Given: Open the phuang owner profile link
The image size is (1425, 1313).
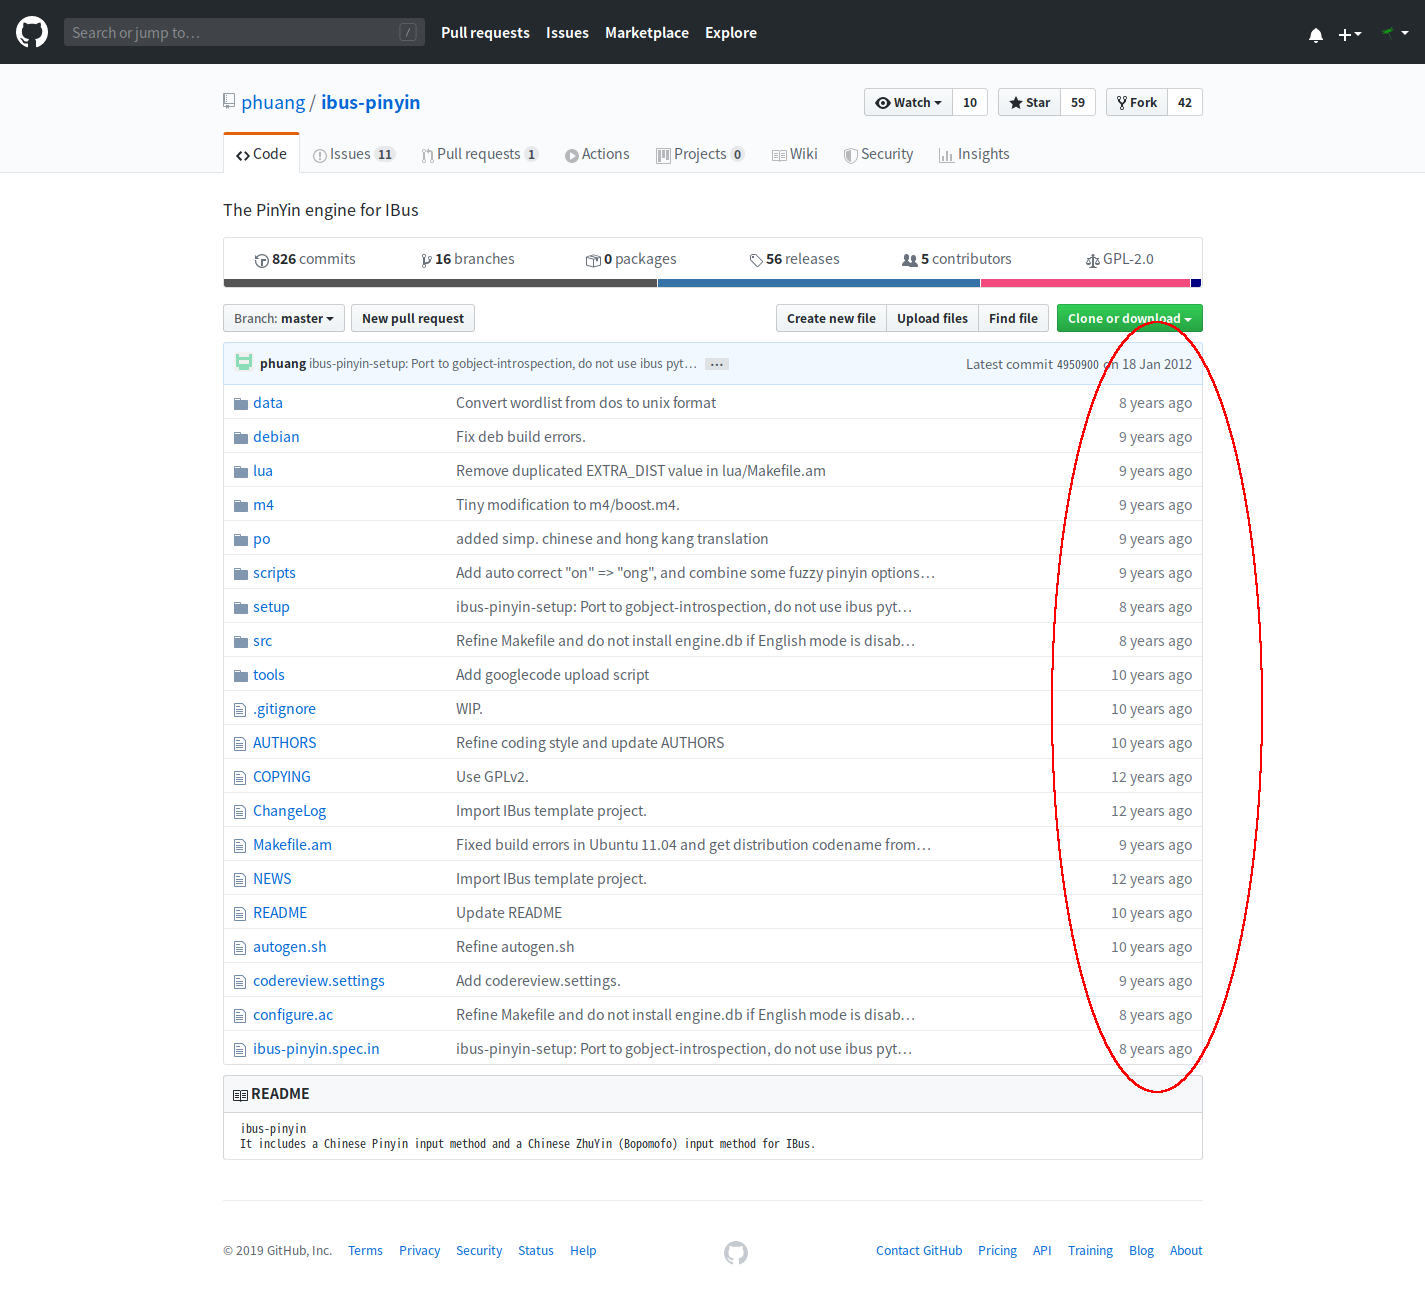Looking at the screenshot, I should (273, 102).
